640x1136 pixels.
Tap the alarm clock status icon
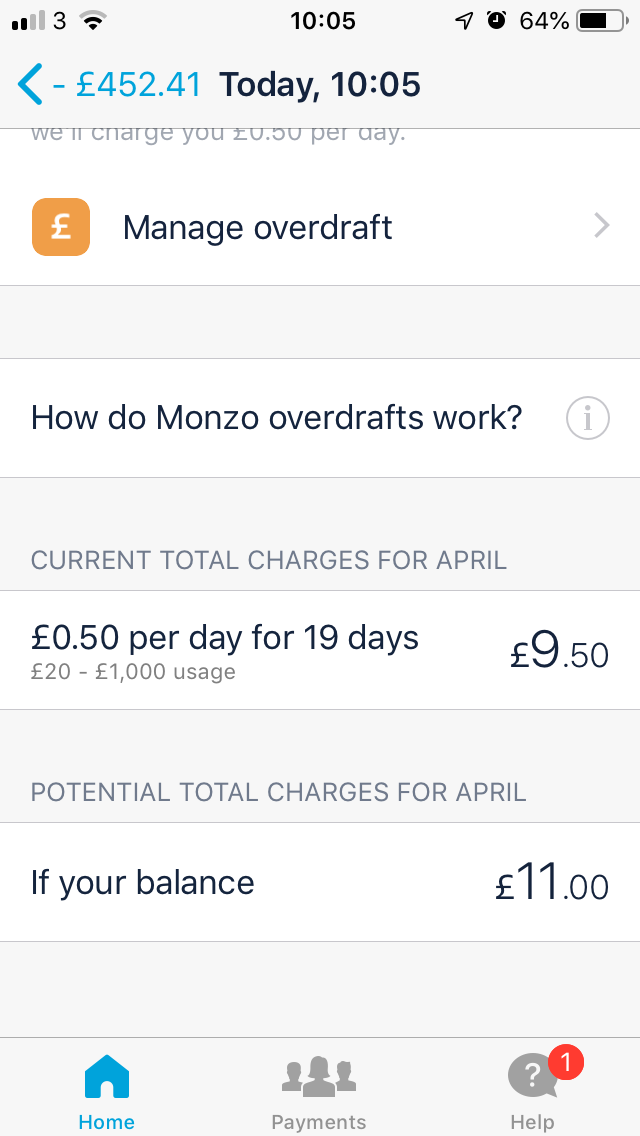497,20
